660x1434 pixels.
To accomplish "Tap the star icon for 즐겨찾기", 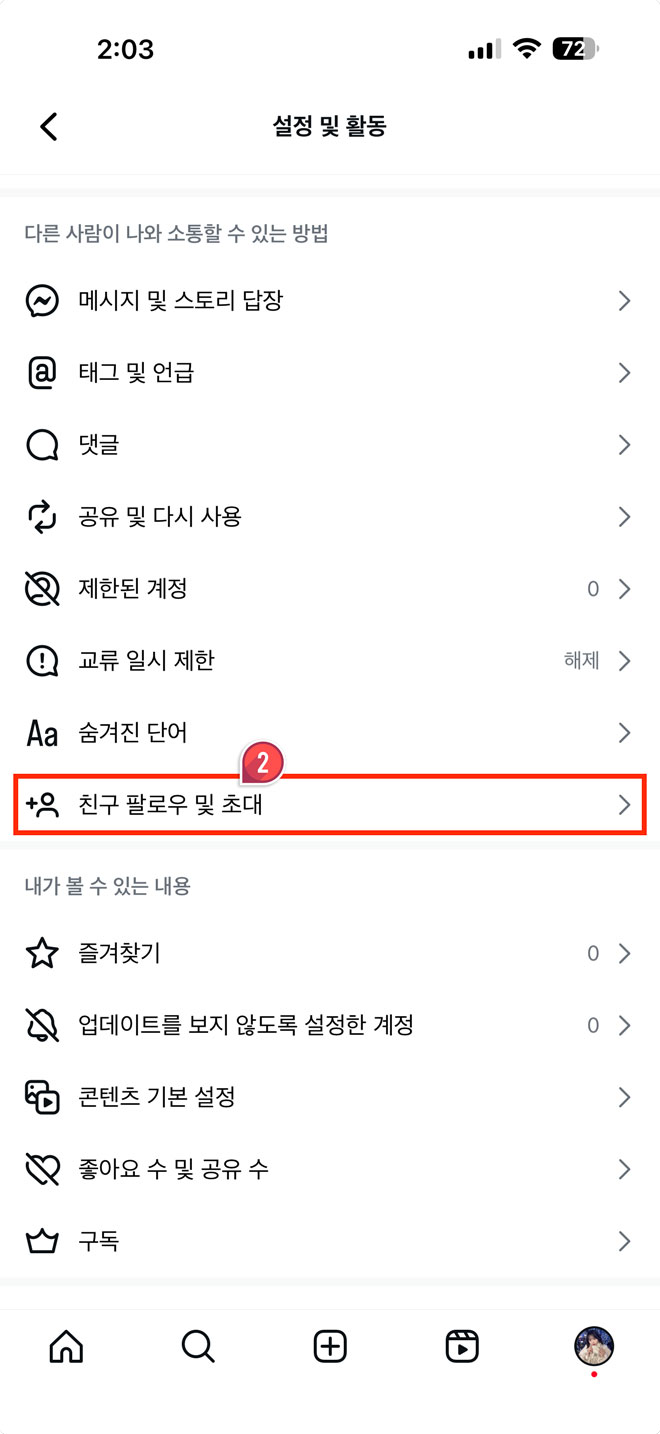I will (x=42, y=953).
